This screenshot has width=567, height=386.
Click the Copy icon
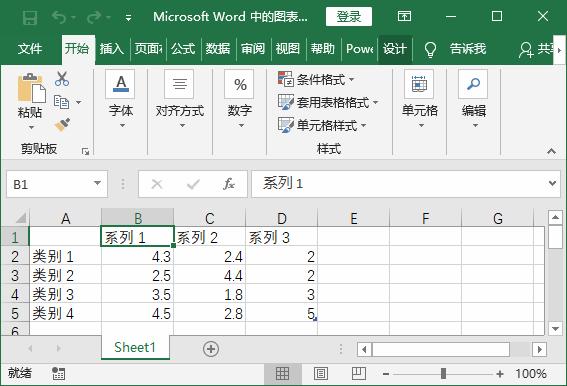point(61,102)
